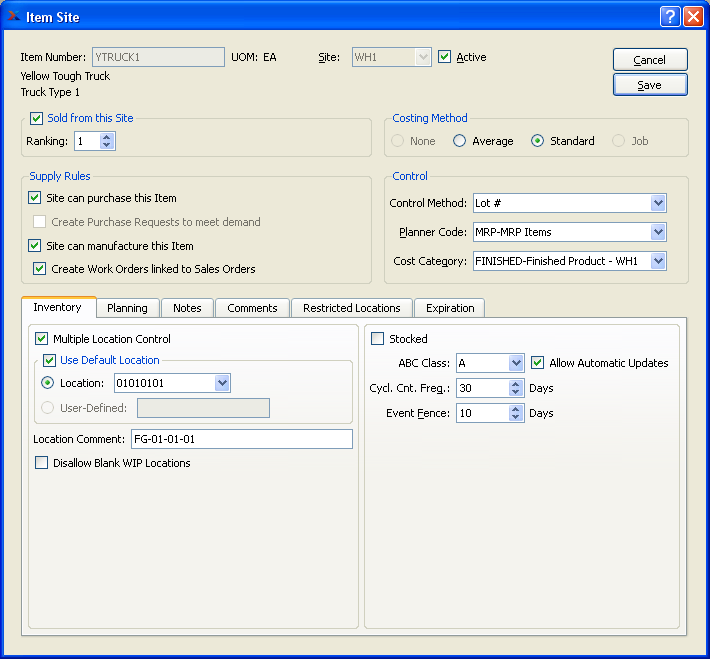Check Disallow Blank WIP Locations
The width and height of the screenshot is (710, 659).
(x=42, y=463)
